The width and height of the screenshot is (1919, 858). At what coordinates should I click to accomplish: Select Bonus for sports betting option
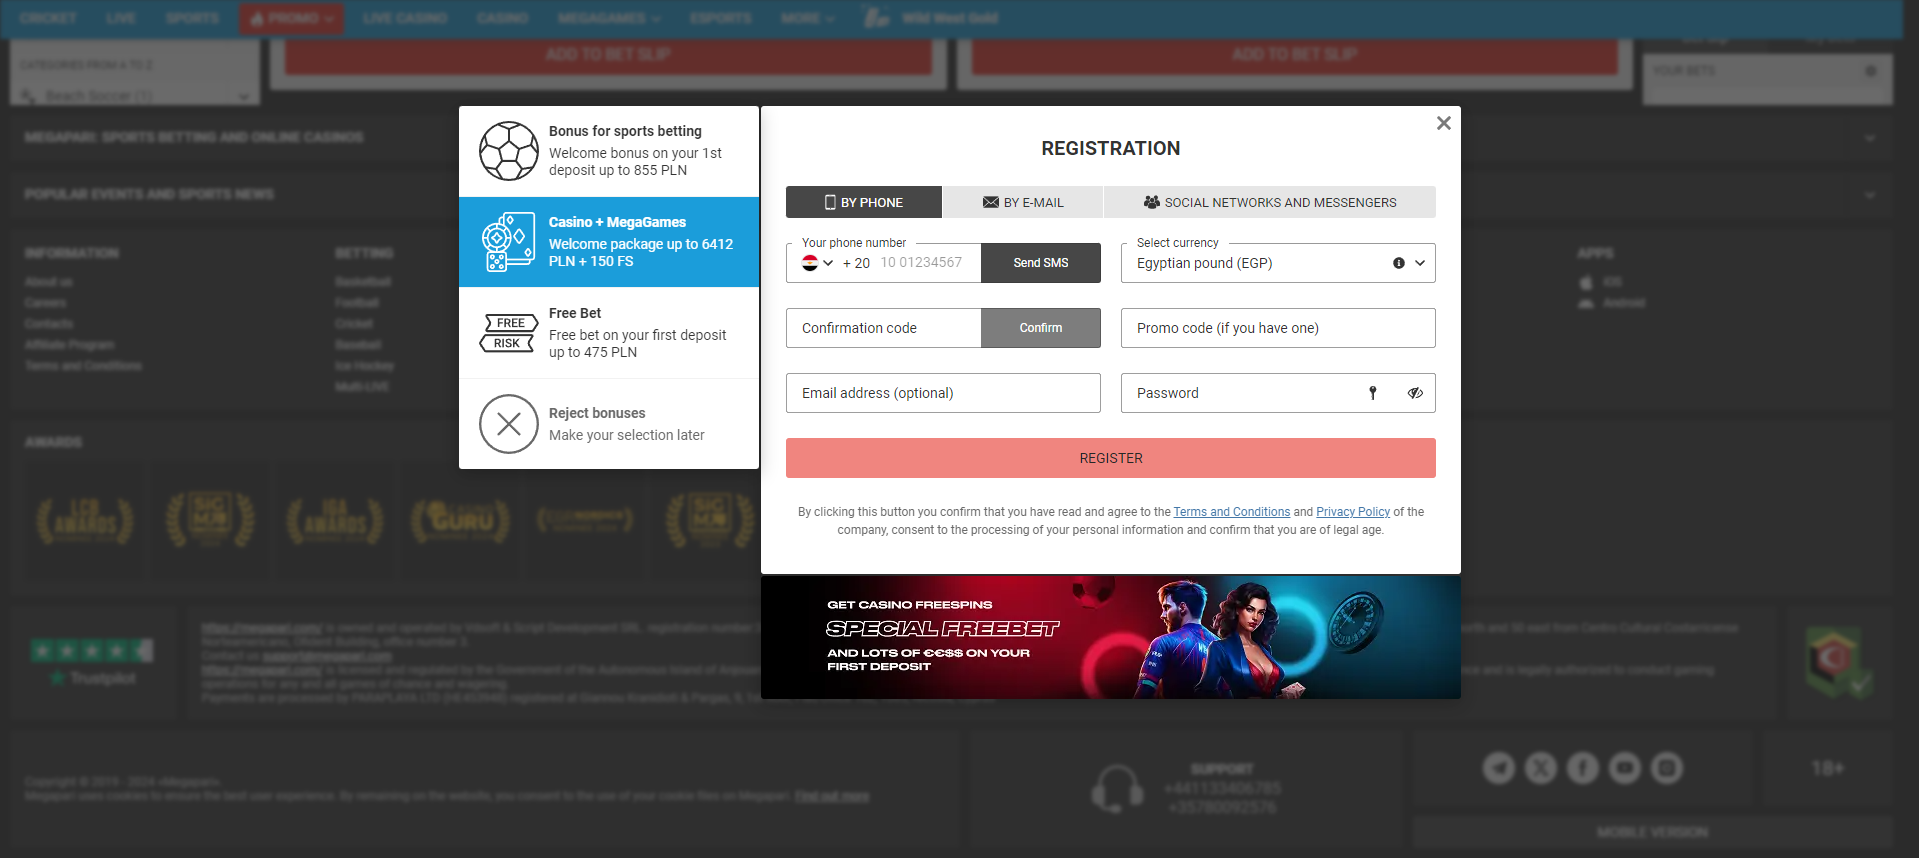(609, 151)
